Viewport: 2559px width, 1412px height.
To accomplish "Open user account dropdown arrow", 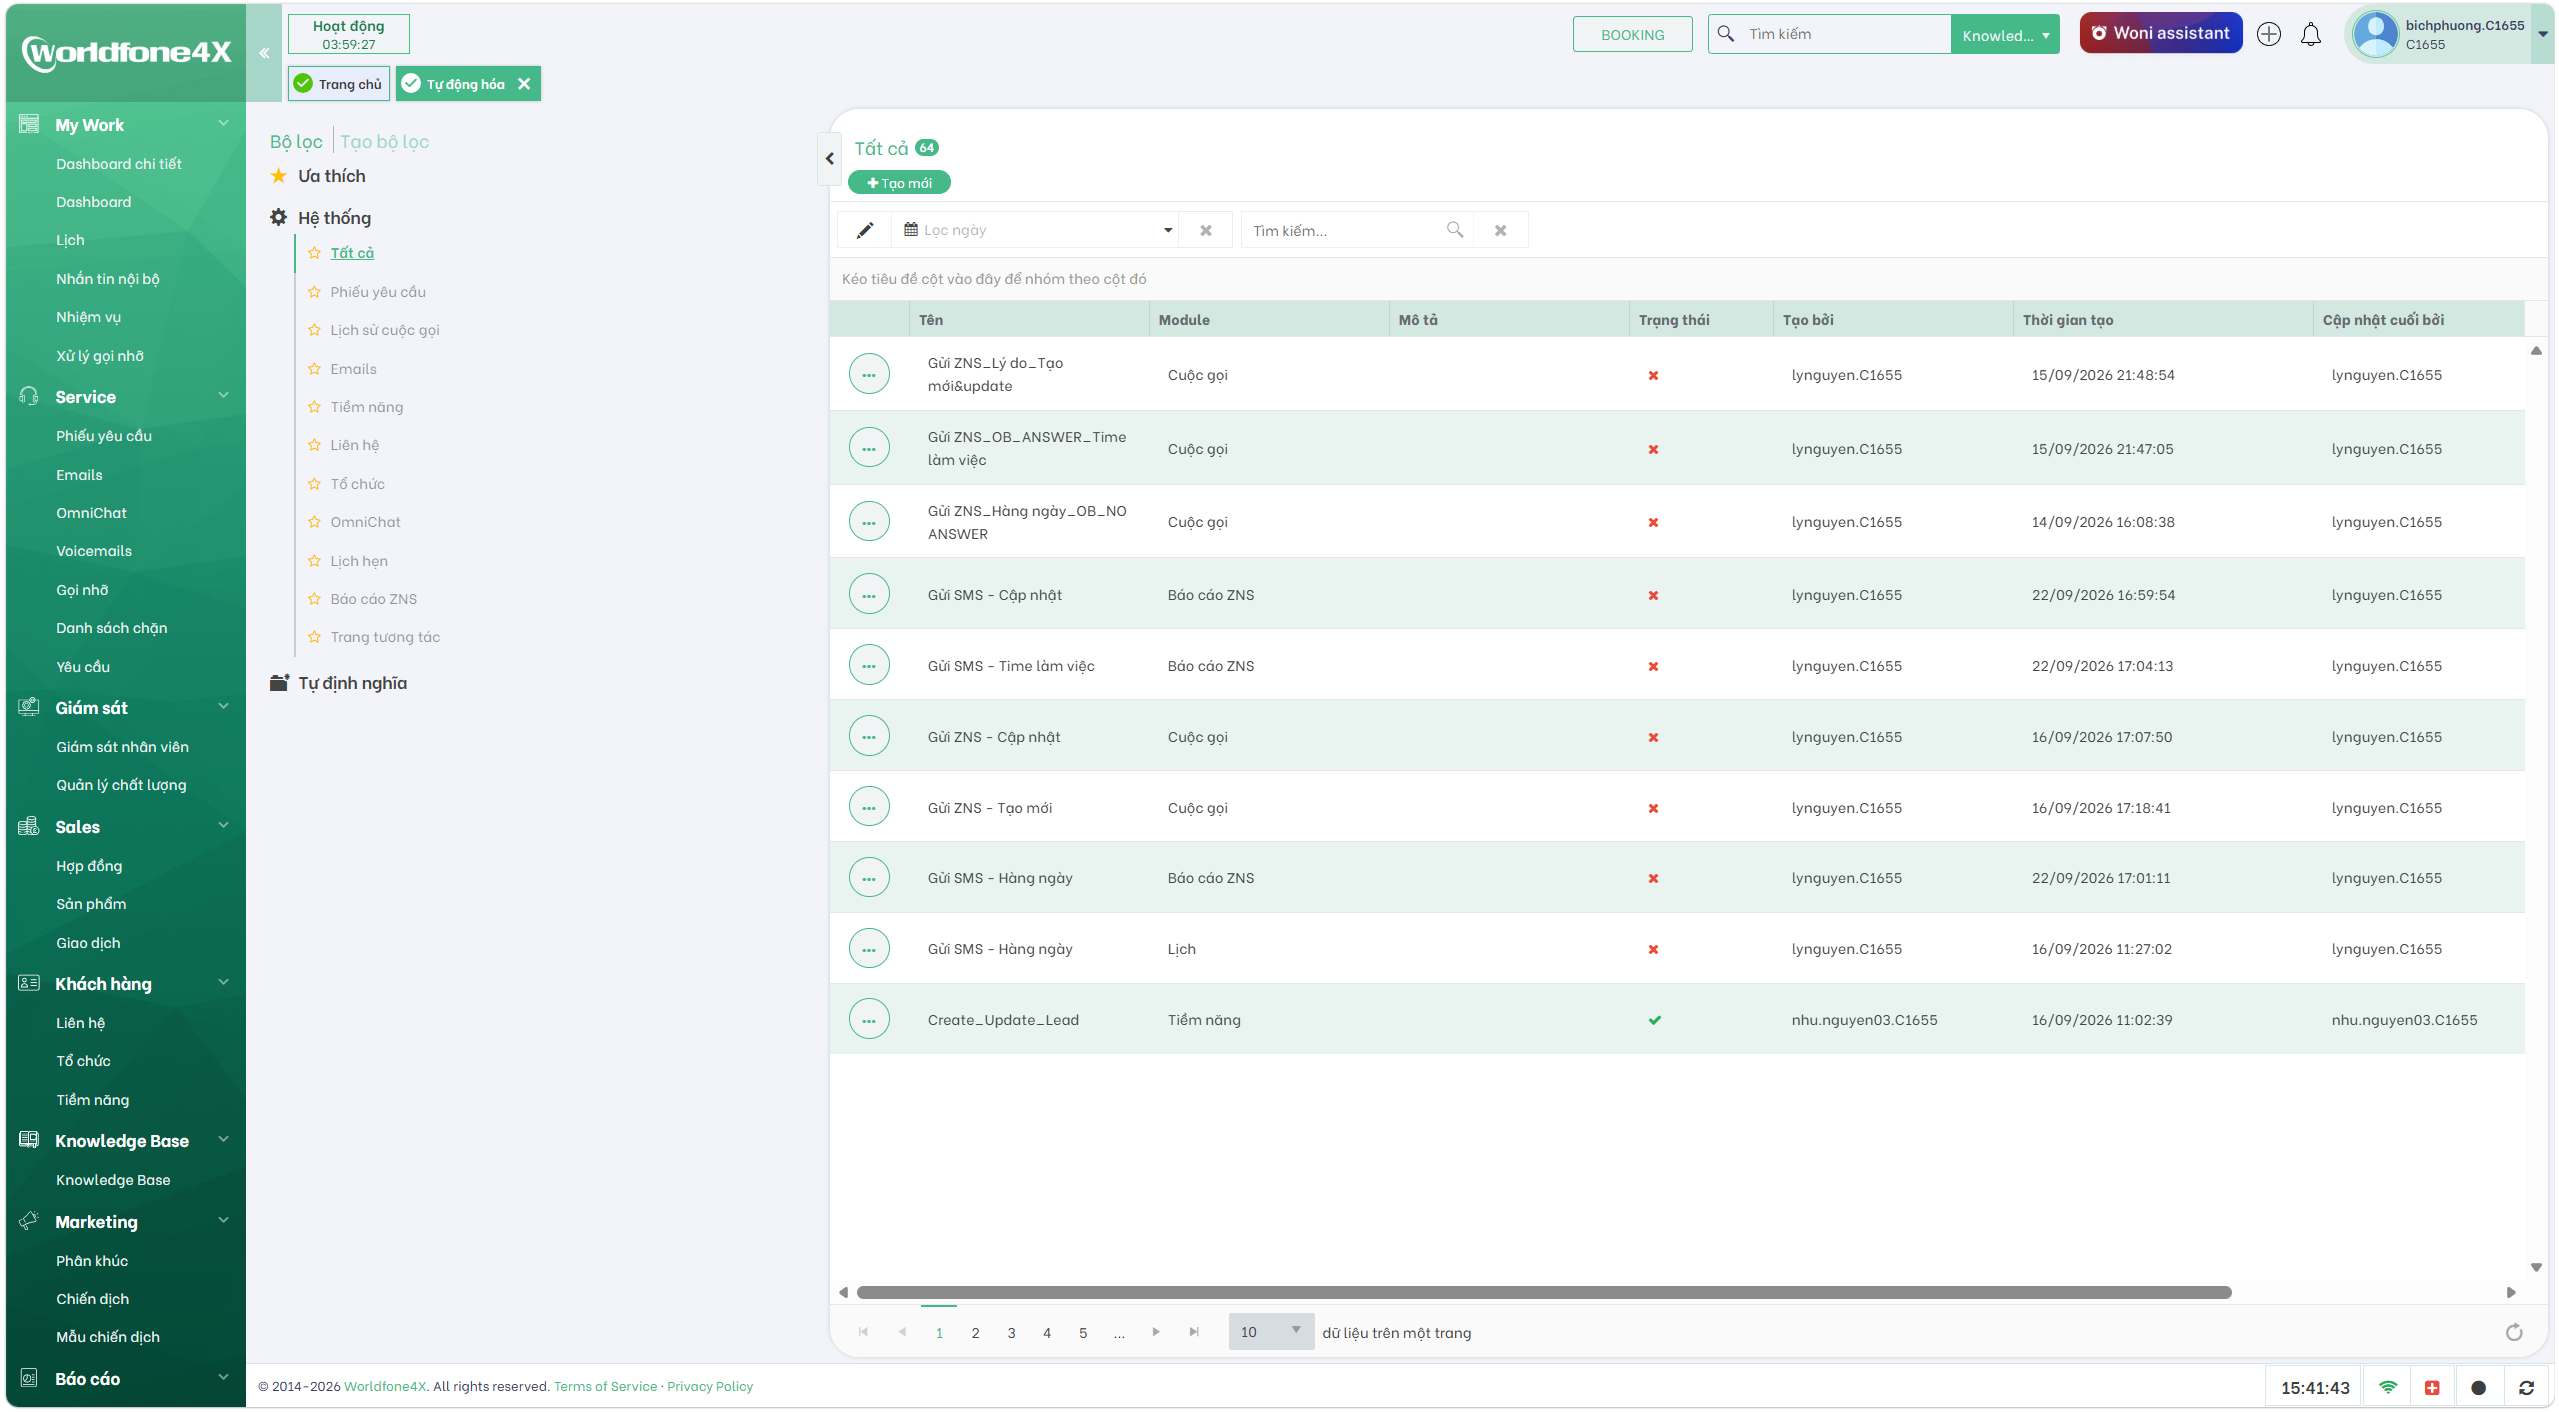I will point(2542,35).
